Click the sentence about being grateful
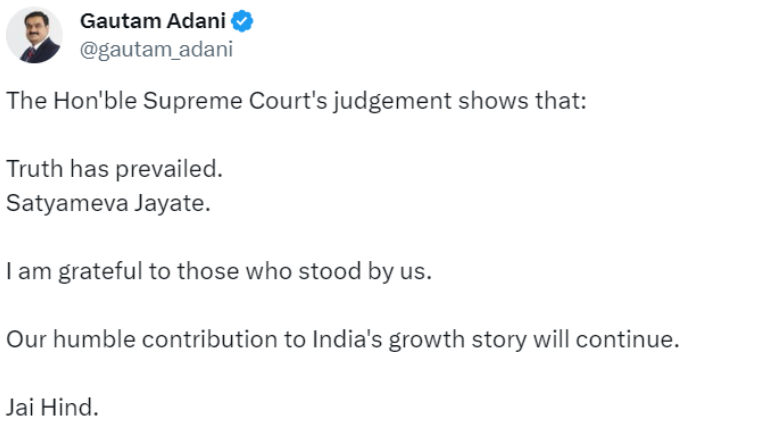774x430 pixels. pos(219,272)
